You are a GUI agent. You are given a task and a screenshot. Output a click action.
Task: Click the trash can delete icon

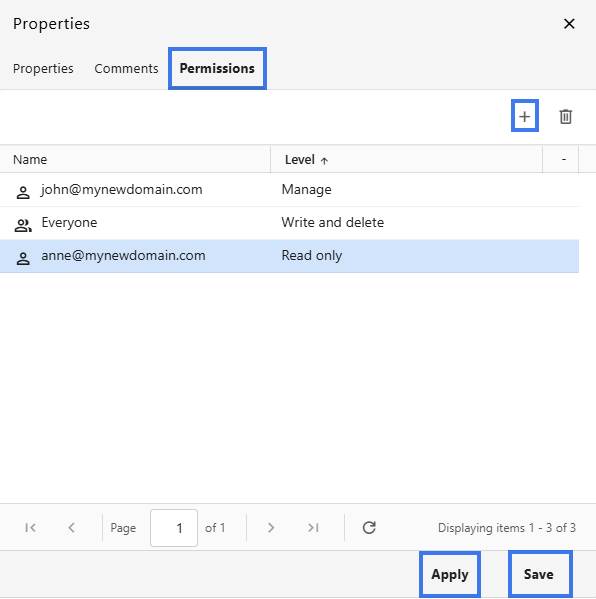point(565,117)
